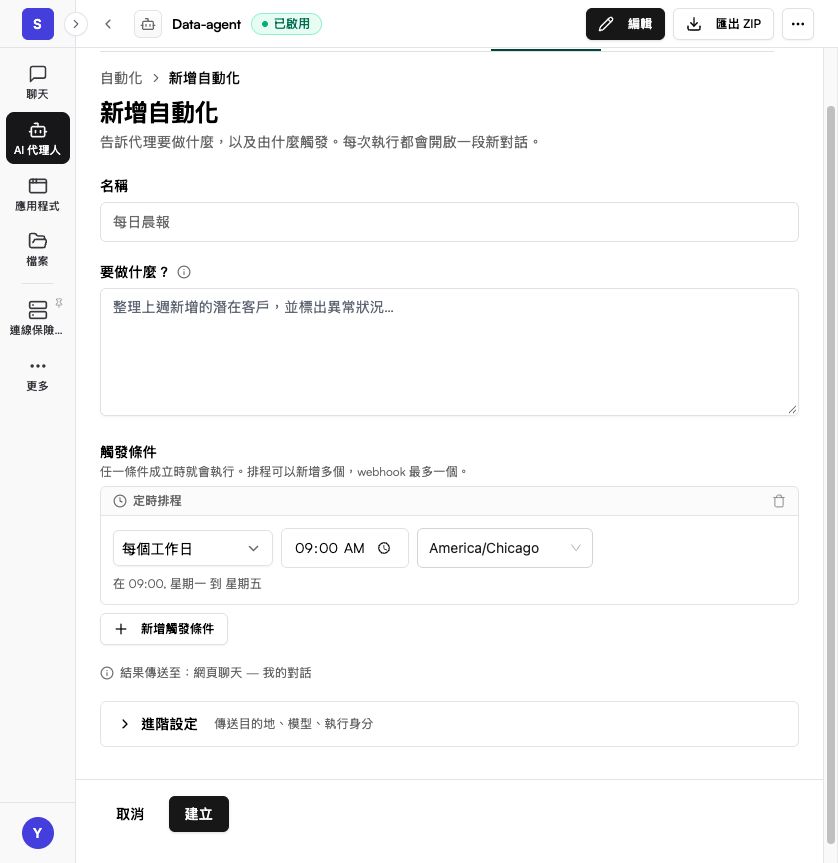Focus the 要做什麼 textarea
The width and height of the screenshot is (838, 863).
449,352
